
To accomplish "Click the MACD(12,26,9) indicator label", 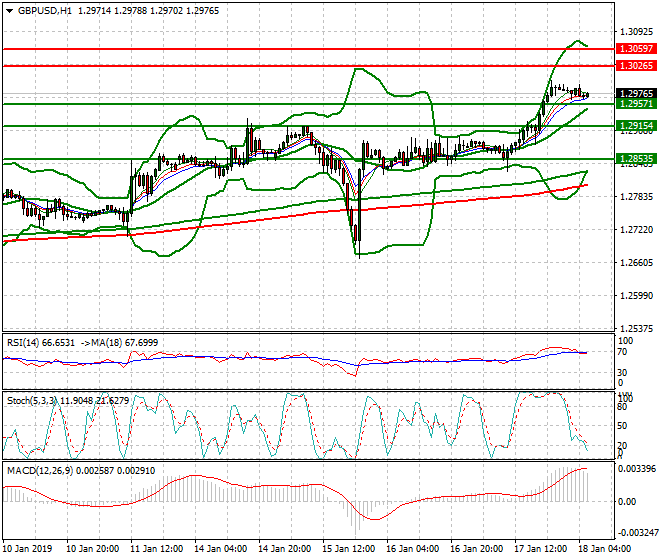I will [x=35, y=470].
